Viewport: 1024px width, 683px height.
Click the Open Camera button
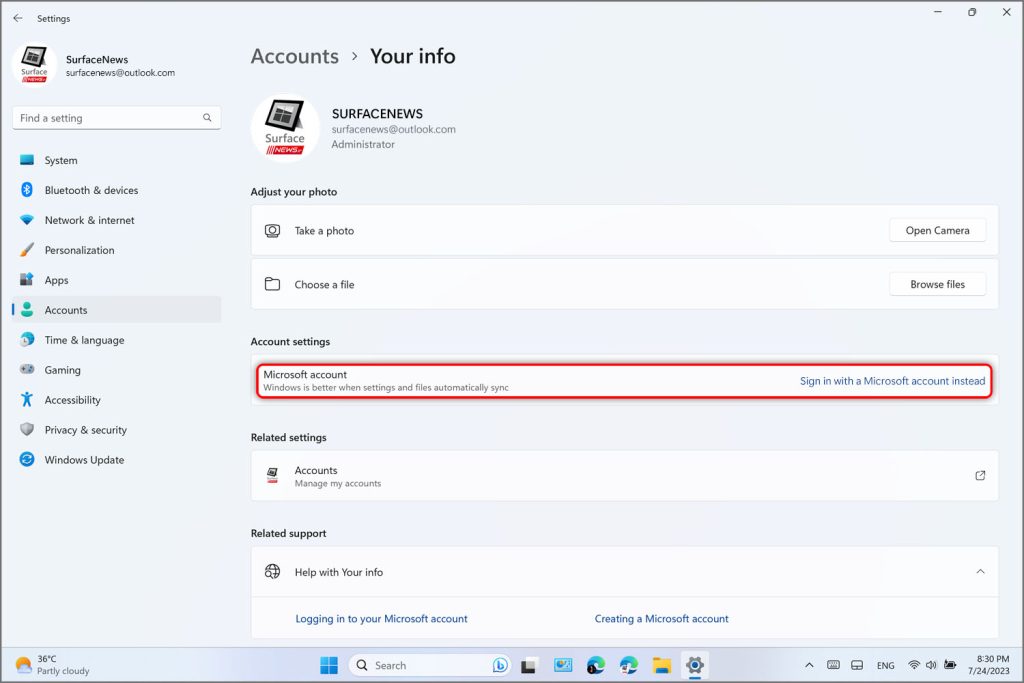point(937,231)
